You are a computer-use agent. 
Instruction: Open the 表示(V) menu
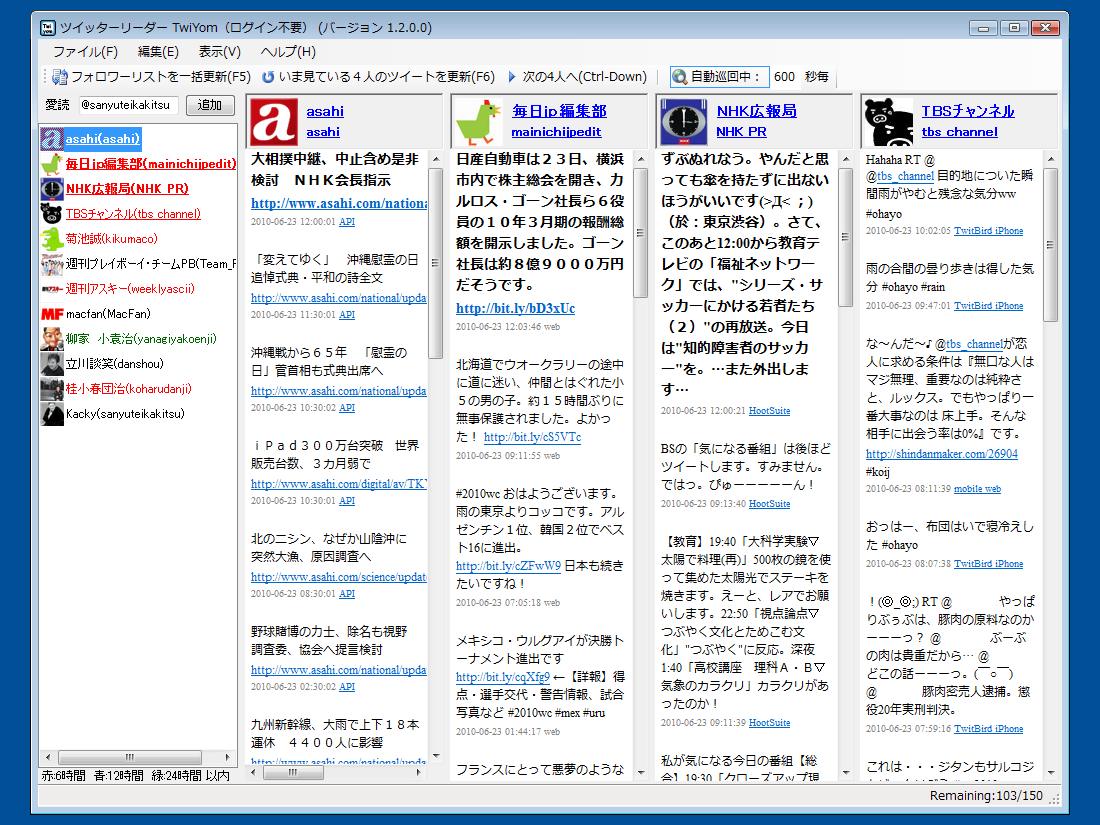point(220,52)
